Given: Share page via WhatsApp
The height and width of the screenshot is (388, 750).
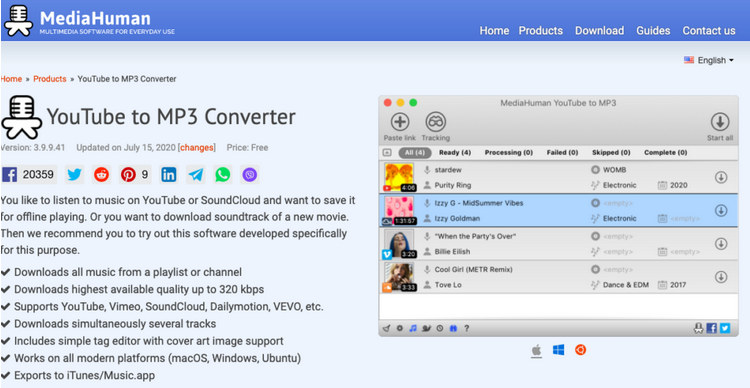Looking at the screenshot, I should pos(222,175).
